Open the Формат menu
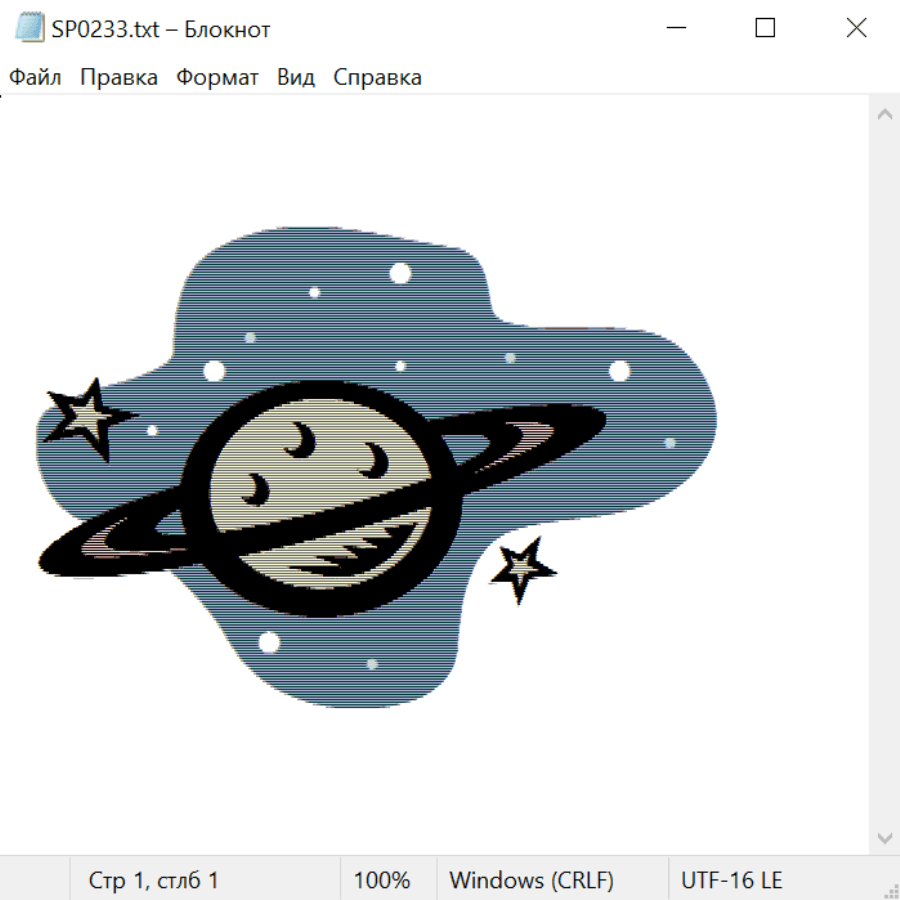Screen dimensions: 900x900 (217, 78)
